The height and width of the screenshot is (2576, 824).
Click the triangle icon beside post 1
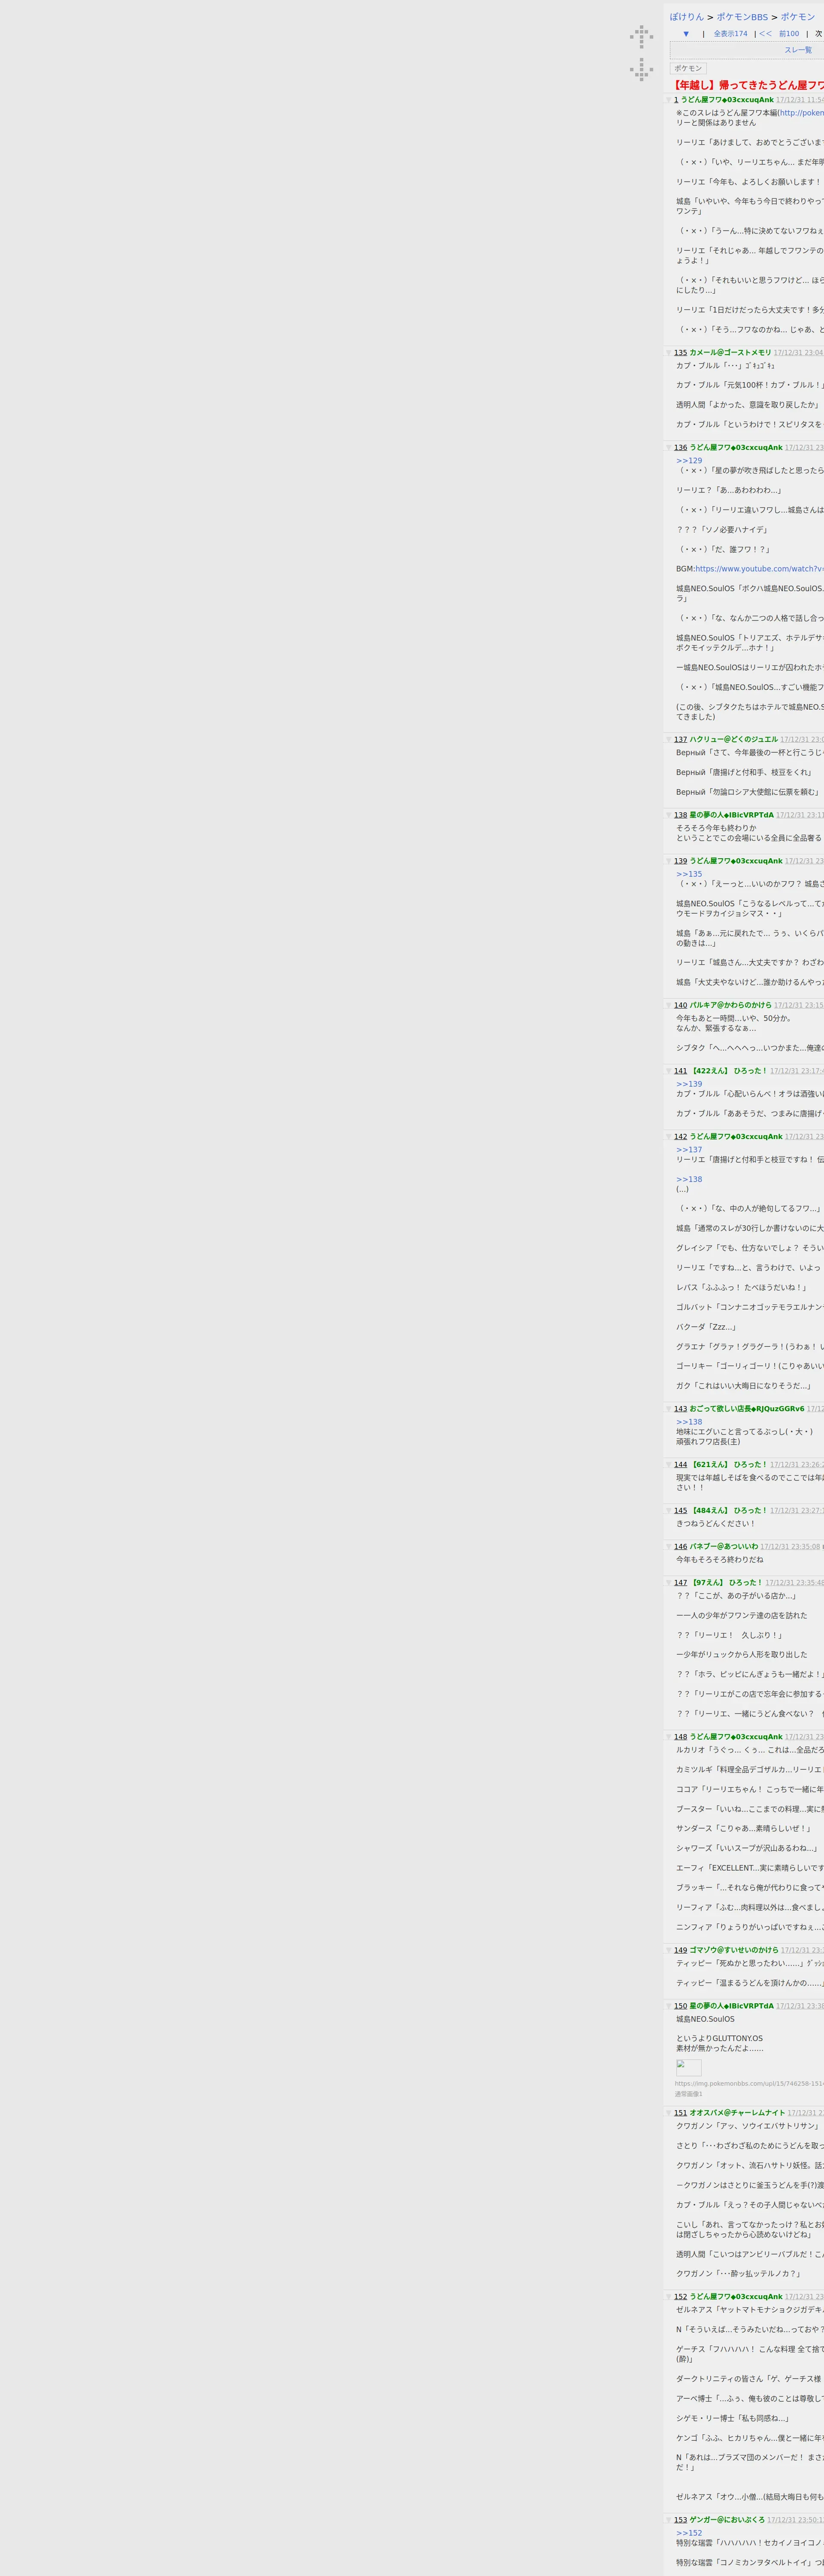(669, 100)
